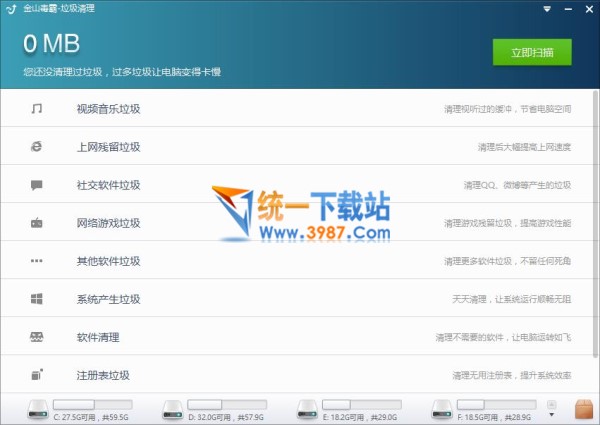Expand more drives with the bottom arrow
Screen dimensions: 600x425
[551, 415]
